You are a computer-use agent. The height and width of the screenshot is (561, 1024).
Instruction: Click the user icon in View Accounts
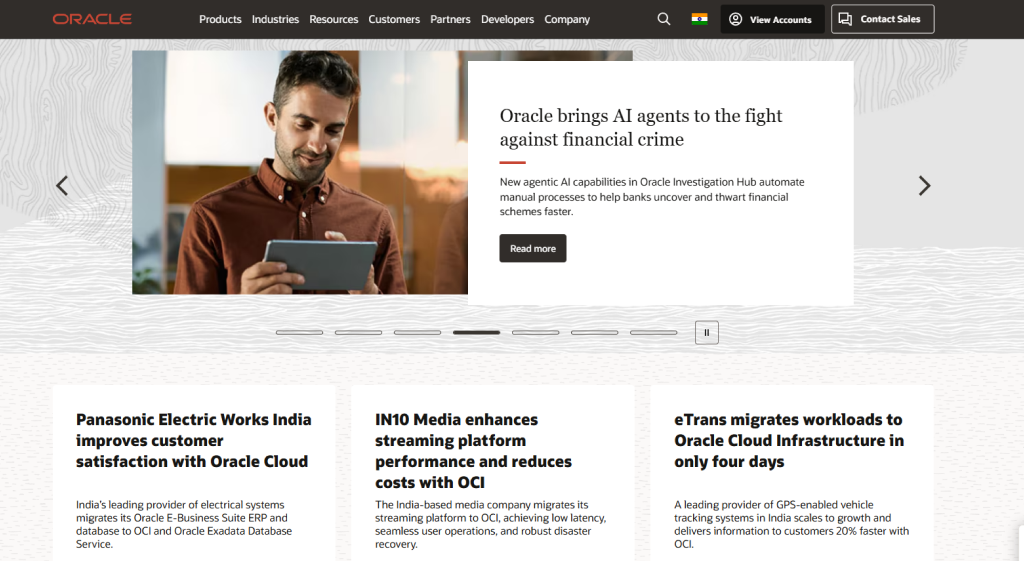[x=735, y=19]
